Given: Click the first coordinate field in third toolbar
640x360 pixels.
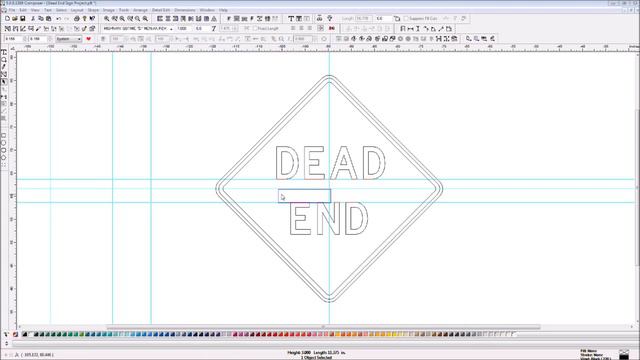Looking at the screenshot, I should pyautogui.click(x=13, y=39).
